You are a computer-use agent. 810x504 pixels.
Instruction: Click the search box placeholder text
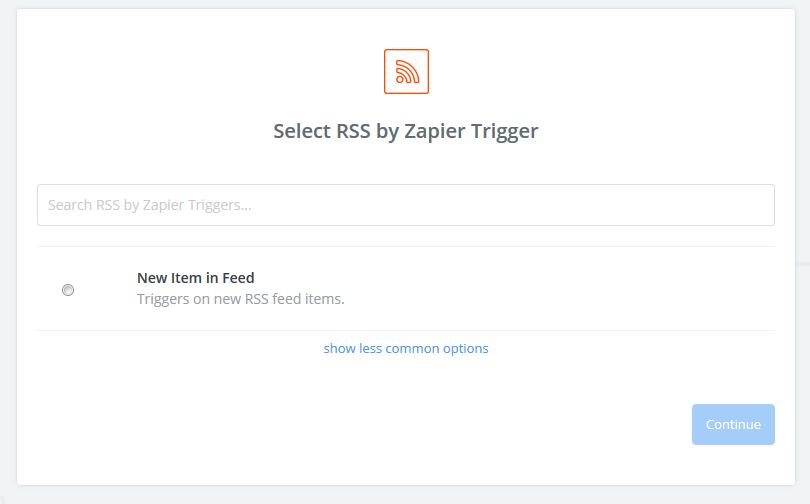coord(150,206)
